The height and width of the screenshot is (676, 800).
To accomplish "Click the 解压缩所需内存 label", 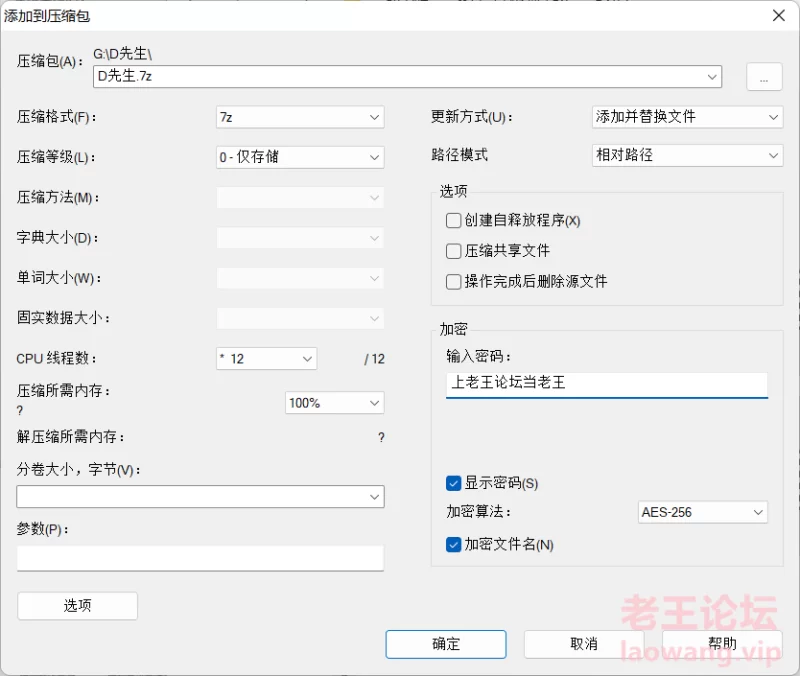I will pos(70,437).
